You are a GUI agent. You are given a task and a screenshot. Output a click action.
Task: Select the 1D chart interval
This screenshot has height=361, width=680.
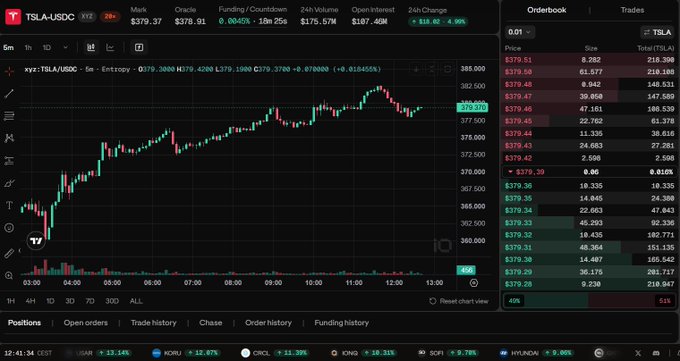47,48
